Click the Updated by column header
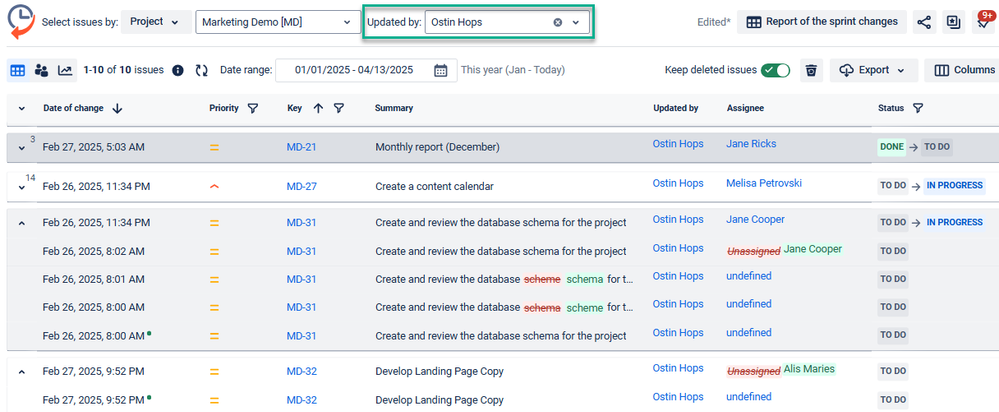This screenshot has height=412, width=999. coord(675,108)
